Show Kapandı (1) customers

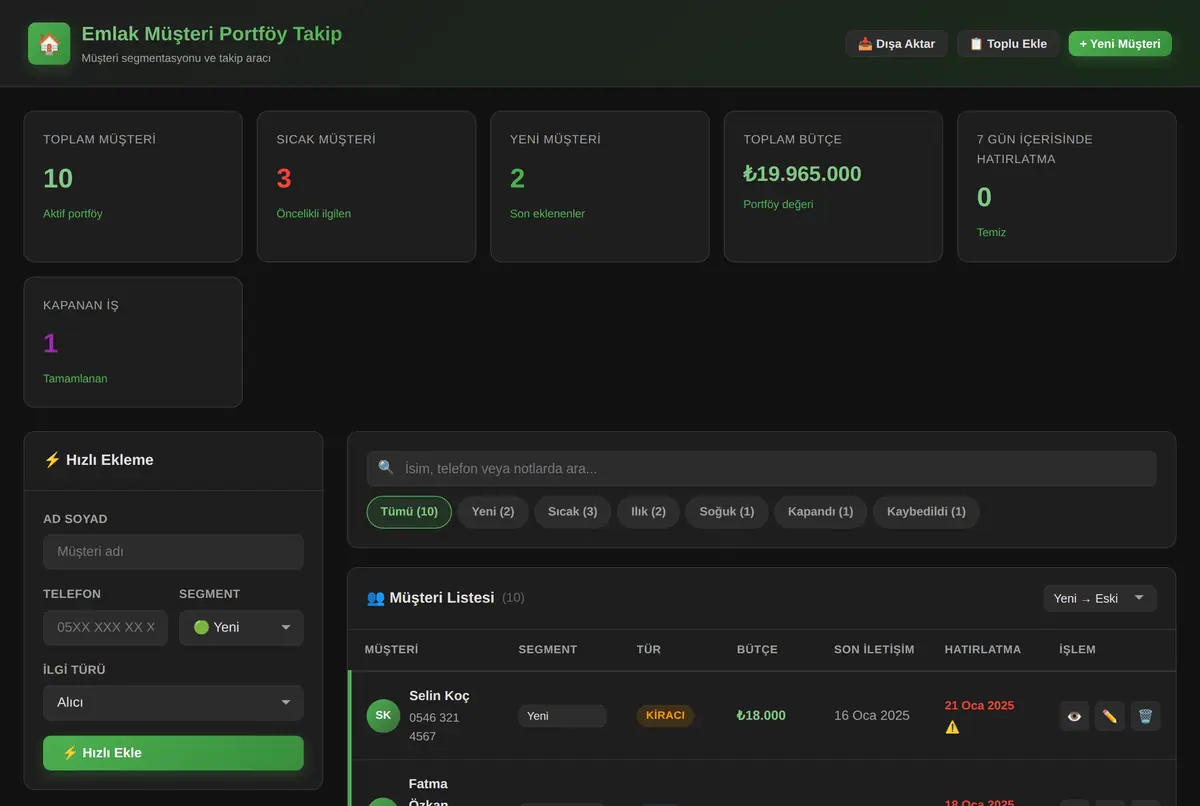[821, 512]
